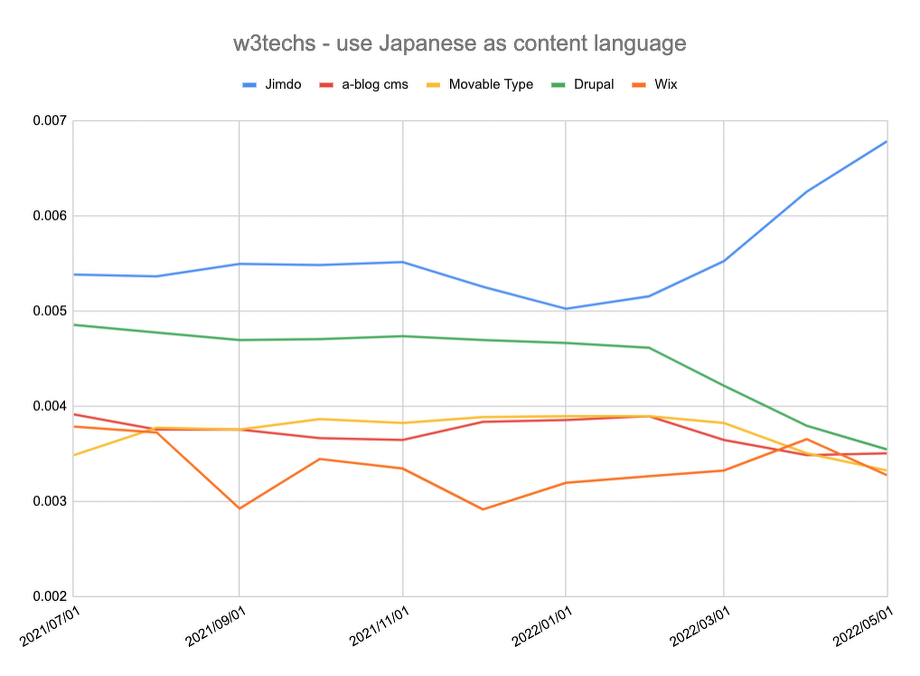Select the a-blog cms legend label

374,85
